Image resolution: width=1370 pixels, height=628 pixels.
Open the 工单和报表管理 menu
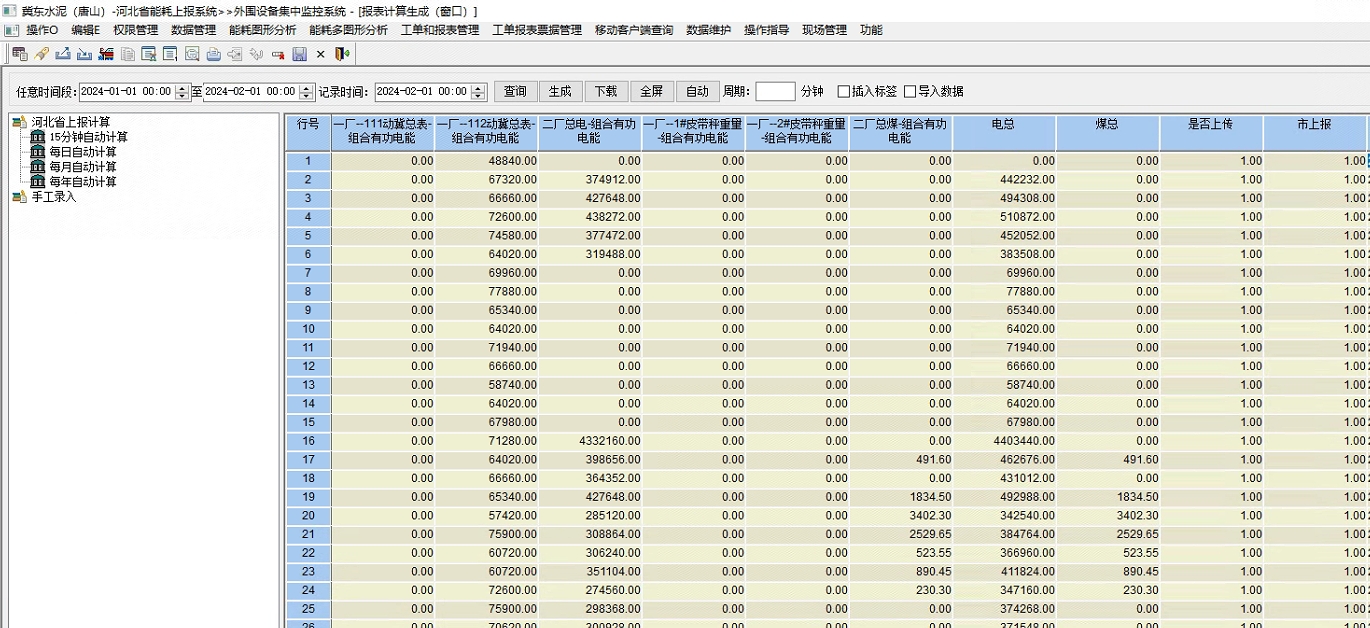click(x=440, y=30)
